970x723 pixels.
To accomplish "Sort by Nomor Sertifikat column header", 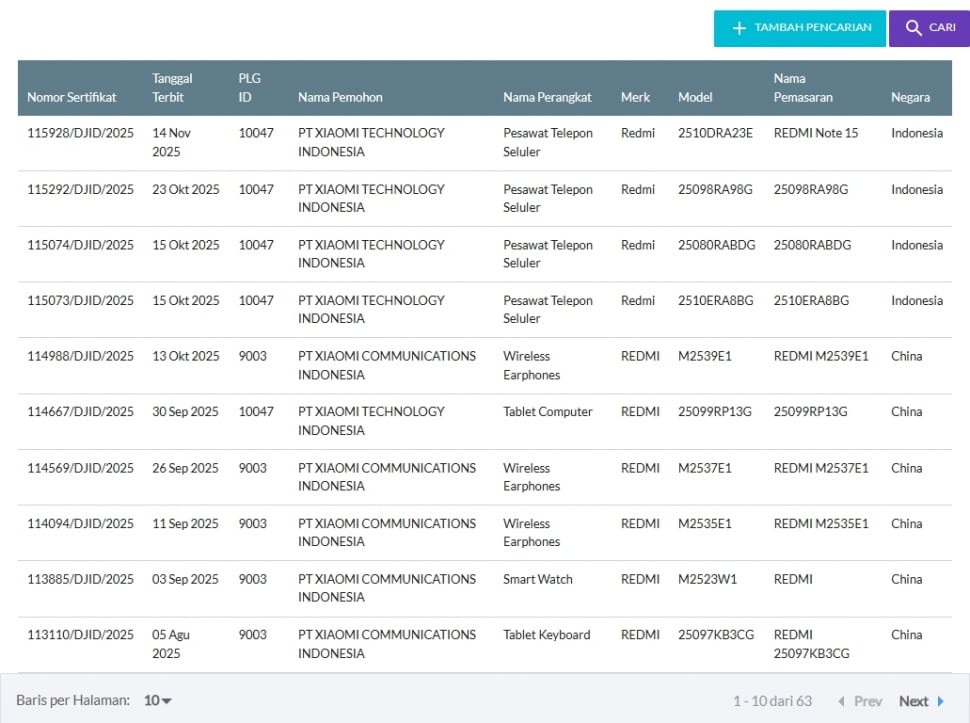I will click(x=72, y=97).
